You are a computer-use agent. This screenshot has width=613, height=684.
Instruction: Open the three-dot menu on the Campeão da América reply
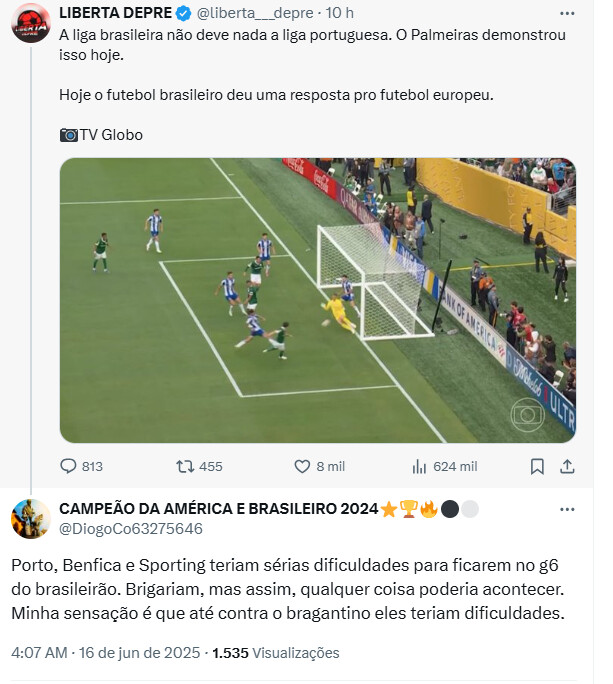click(x=567, y=510)
